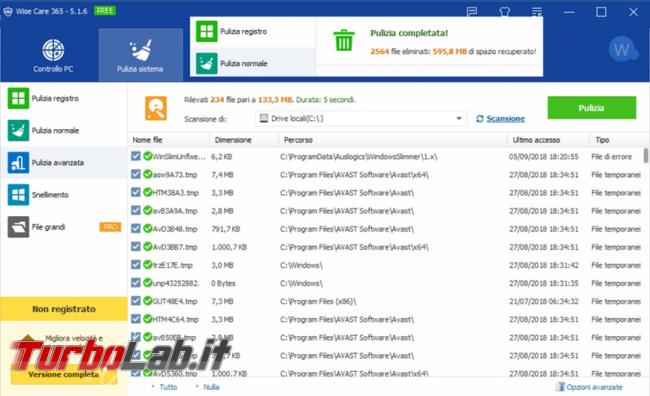The width and height of the screenshot is (650, 396).
Task: Click the FREE badge in title bar
Action: pos(104,11)
